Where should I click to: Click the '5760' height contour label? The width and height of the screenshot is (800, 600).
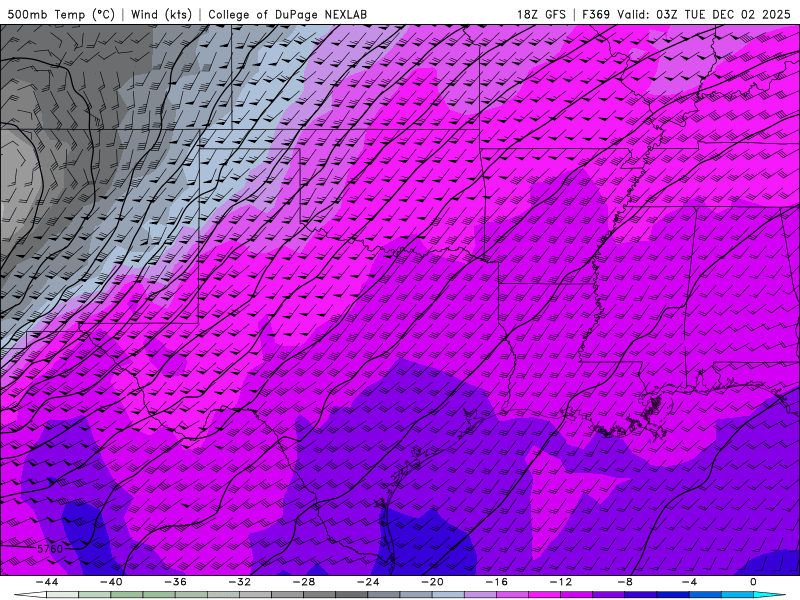[50, 549]
